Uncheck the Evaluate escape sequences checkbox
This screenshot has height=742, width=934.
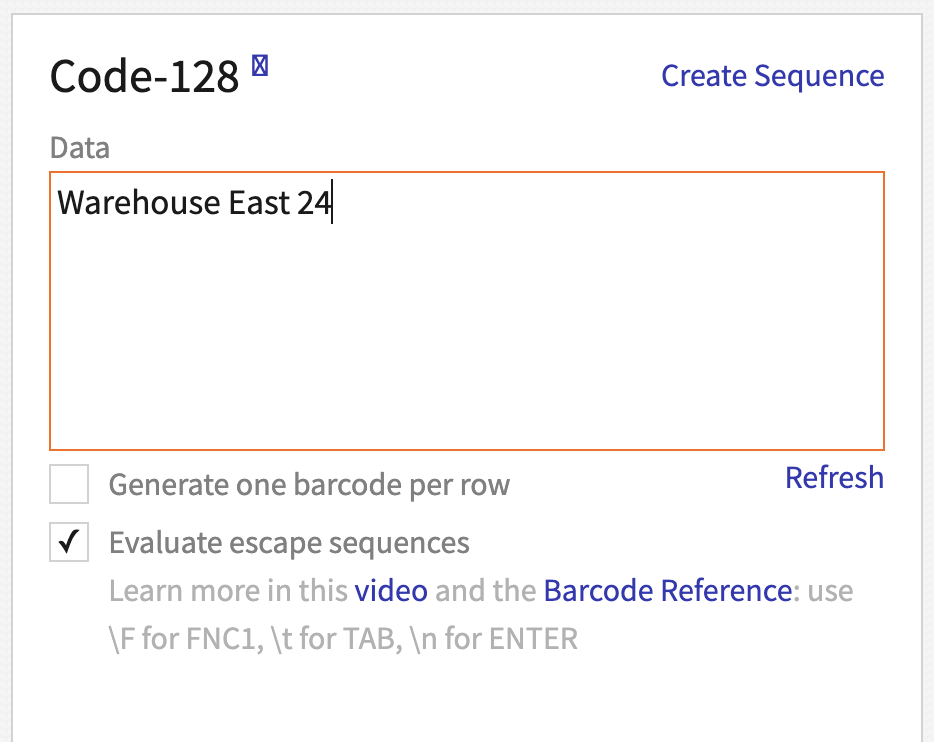pos(69,543)
